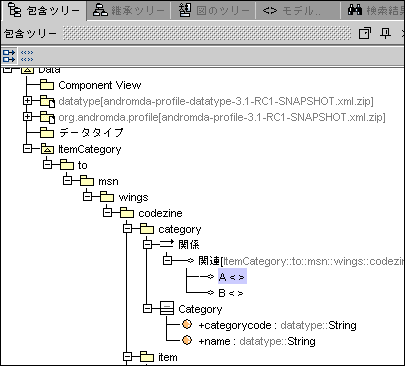Select '+name : datatype::String' attribute
This screenshot has width=405, height=366.
(257, 341)
